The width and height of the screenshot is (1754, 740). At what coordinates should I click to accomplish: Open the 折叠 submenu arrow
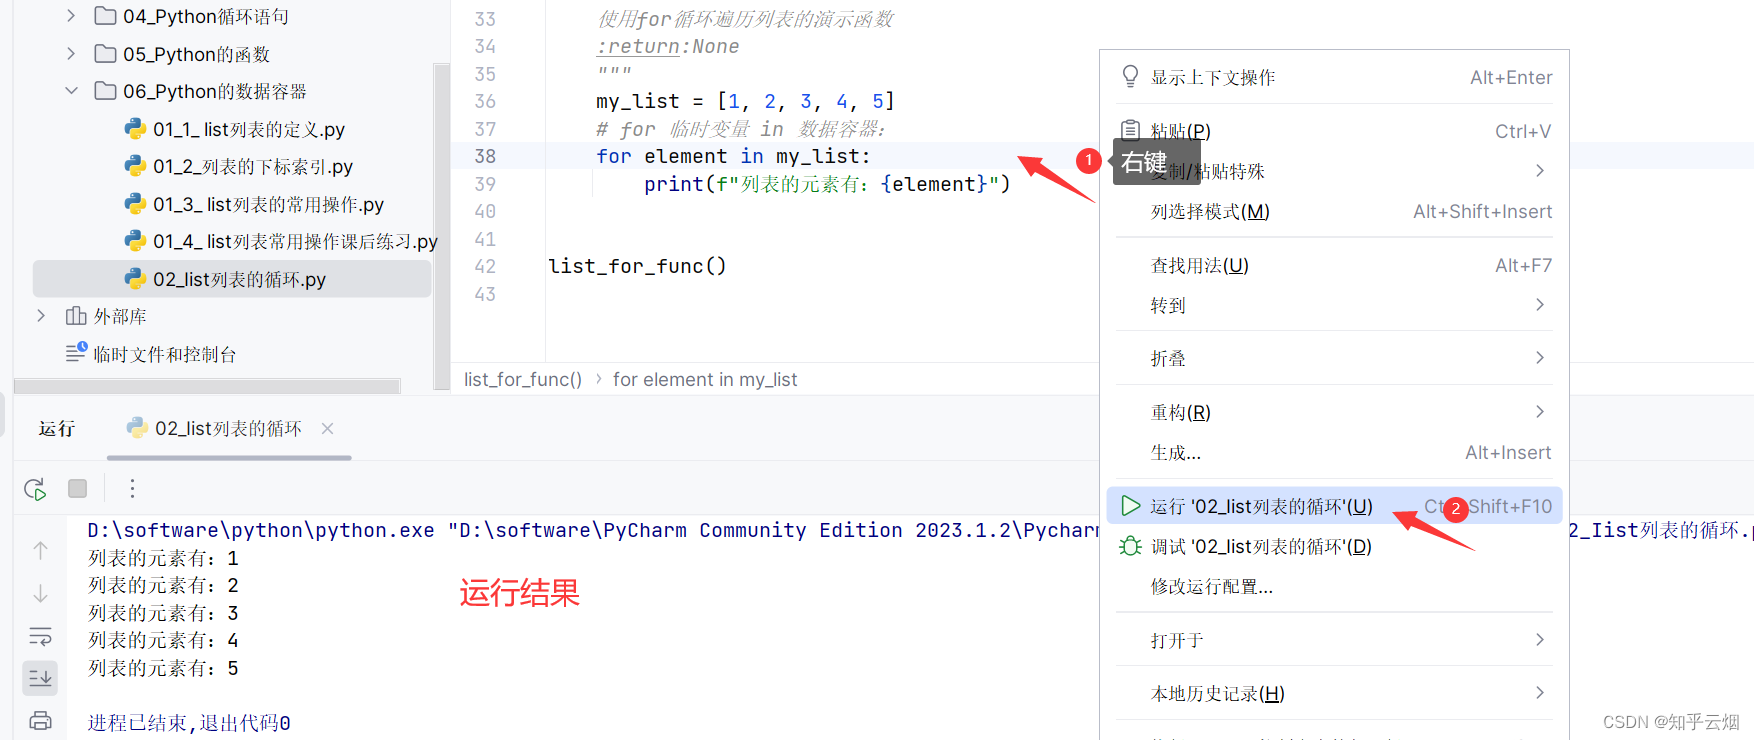click(1540, 358)
